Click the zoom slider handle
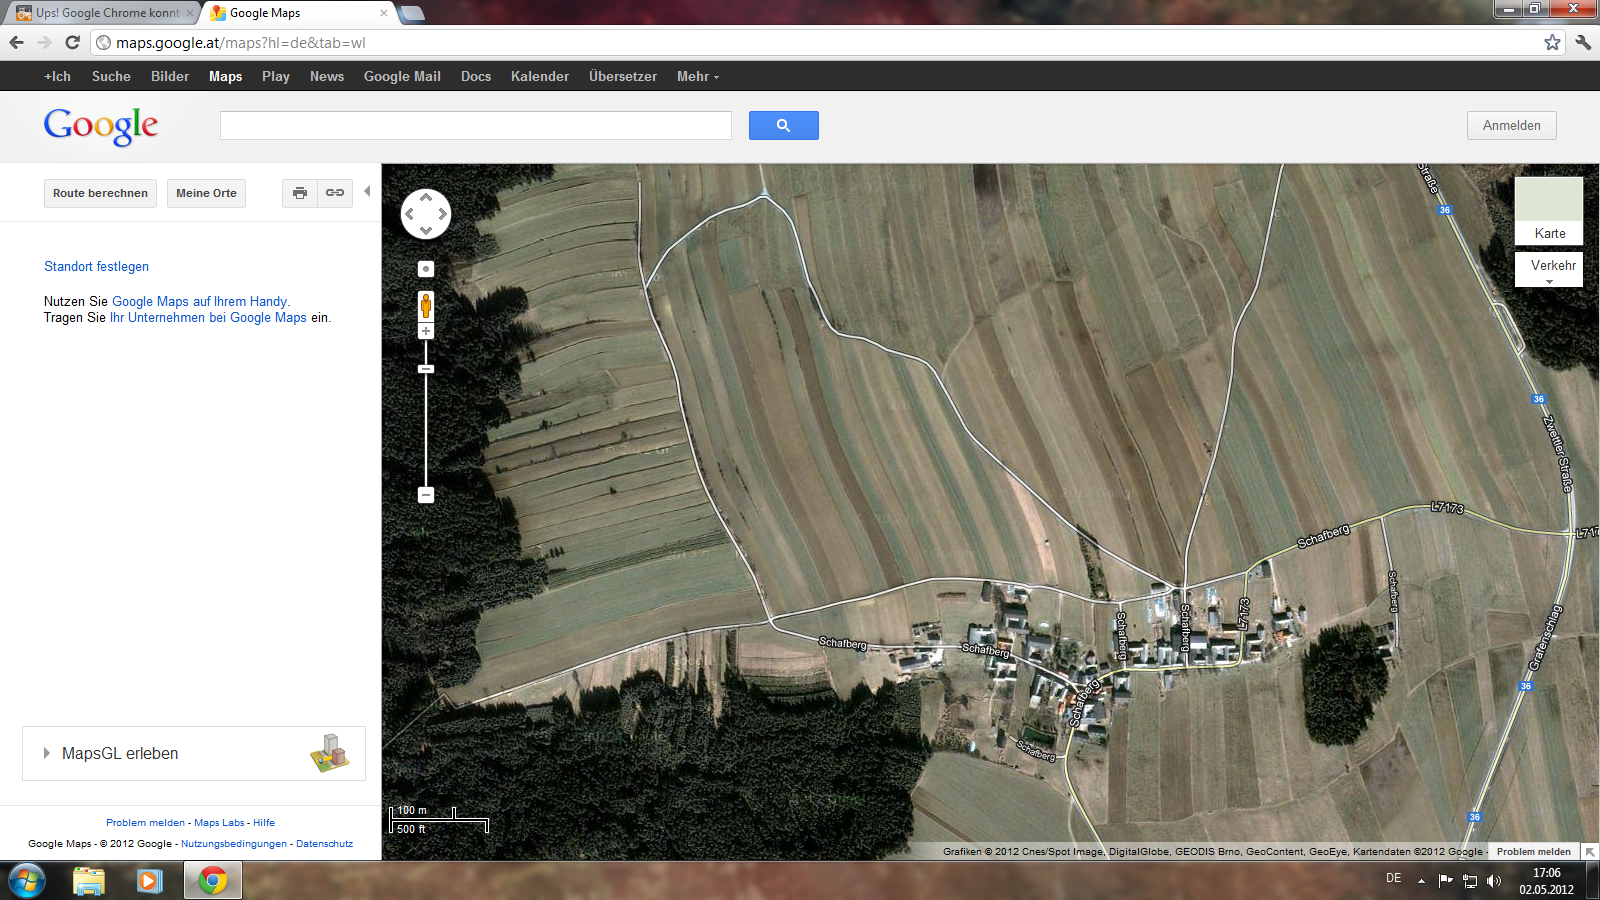1600x900 pixels. point(426,369)
